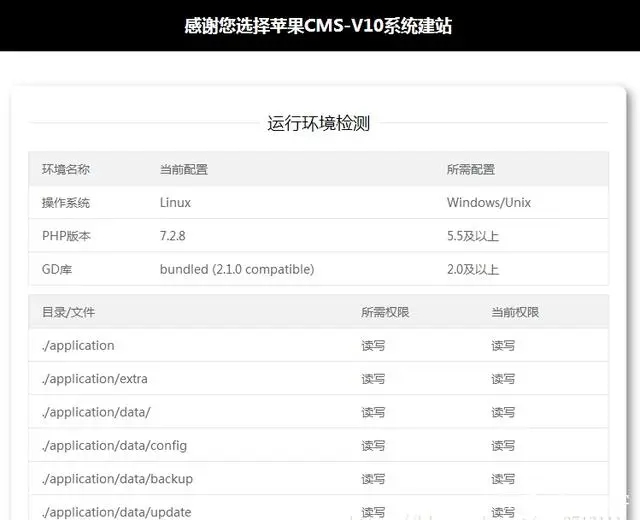Screen dimensions: 640x520
Task: Click the Windows/Unix required configuration value
Action: [488, 202]
